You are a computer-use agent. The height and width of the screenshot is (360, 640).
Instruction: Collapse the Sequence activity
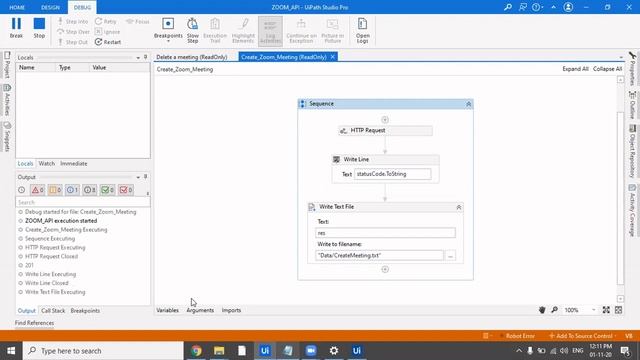pos(469,104)
